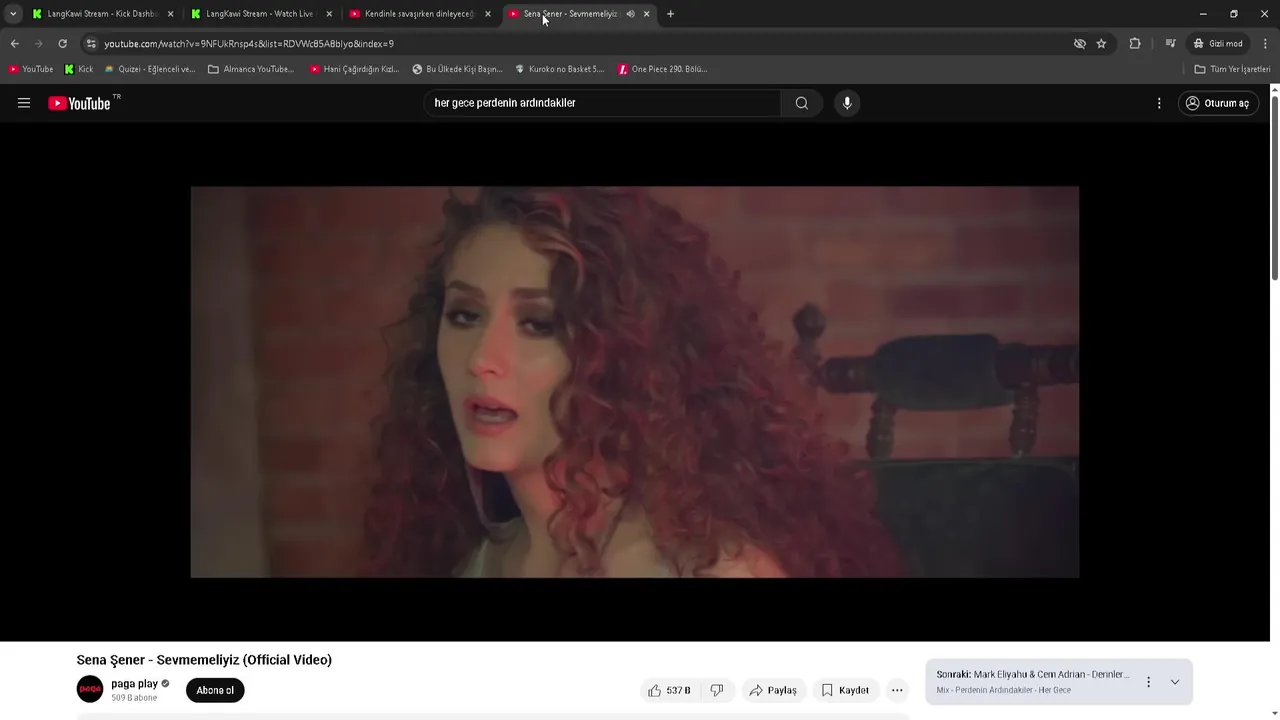Click the video player to pause
Screen dimensions: 1280x720
pyautogui.click(x=635, y=381)
